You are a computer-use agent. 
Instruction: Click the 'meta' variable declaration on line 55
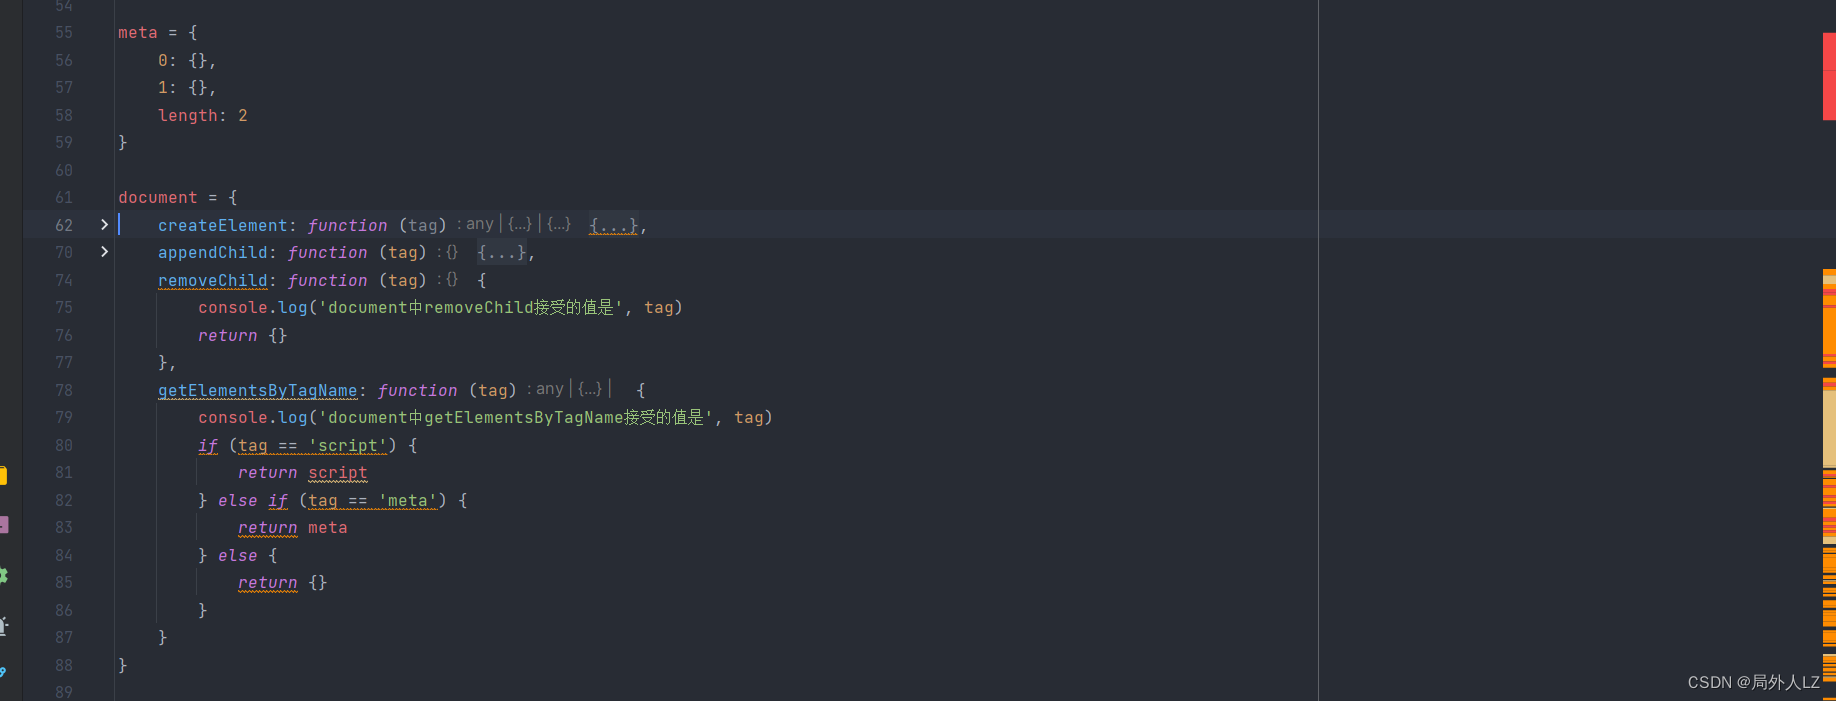(138, 33)
